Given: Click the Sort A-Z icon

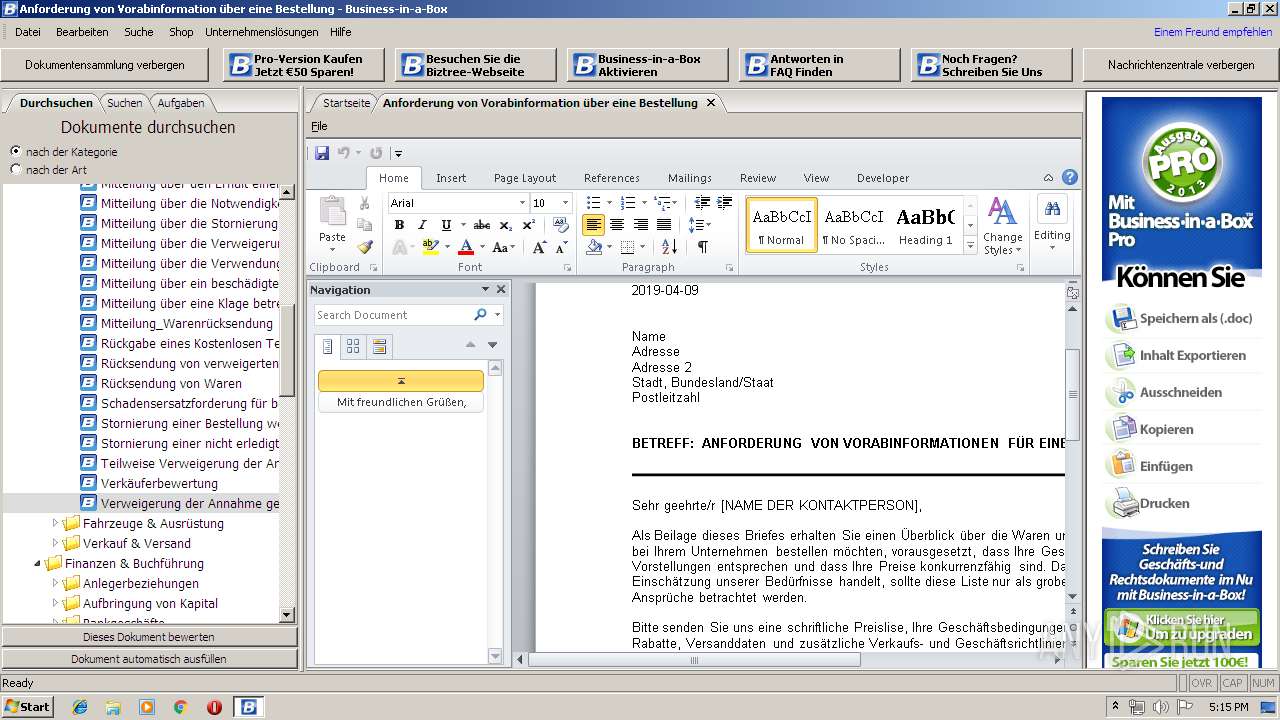Looking at the screenshot, I should click(669, 247).
